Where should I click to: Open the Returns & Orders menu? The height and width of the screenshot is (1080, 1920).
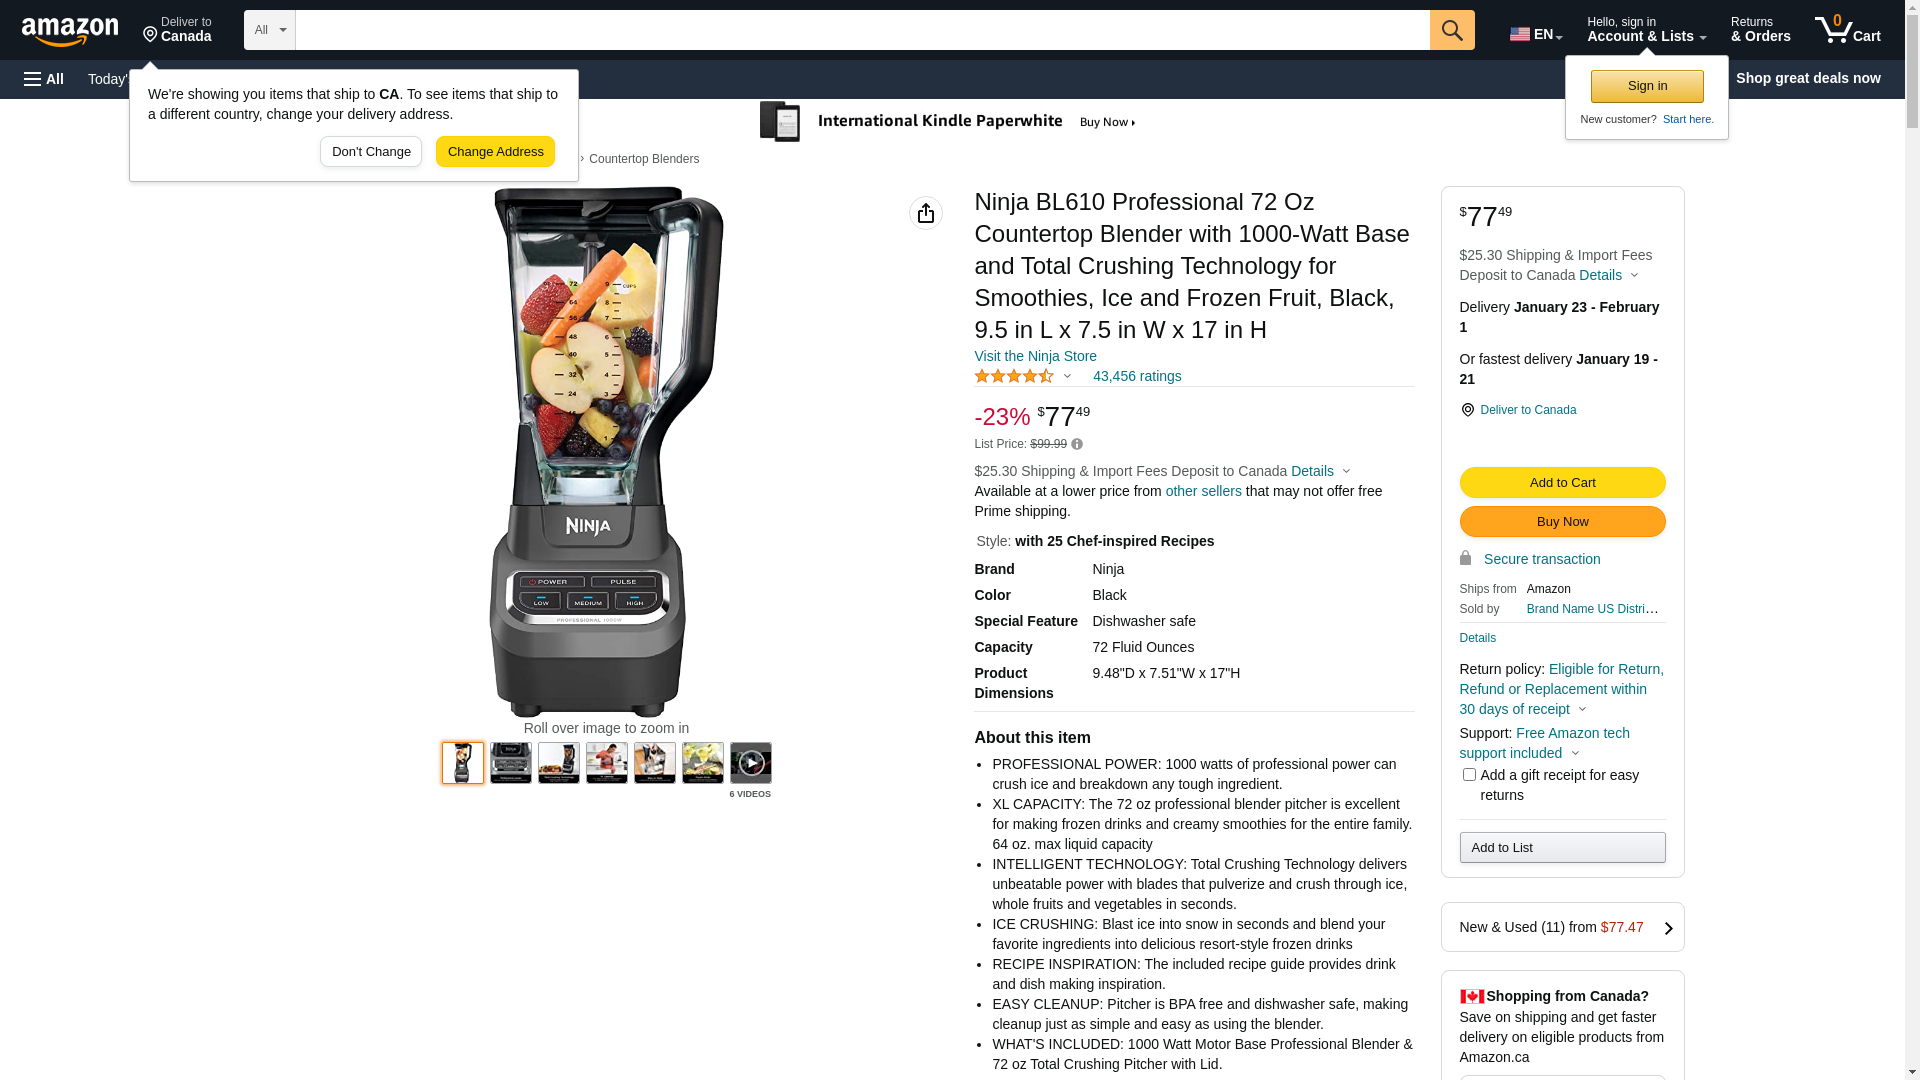click(x=1760, y=30)
